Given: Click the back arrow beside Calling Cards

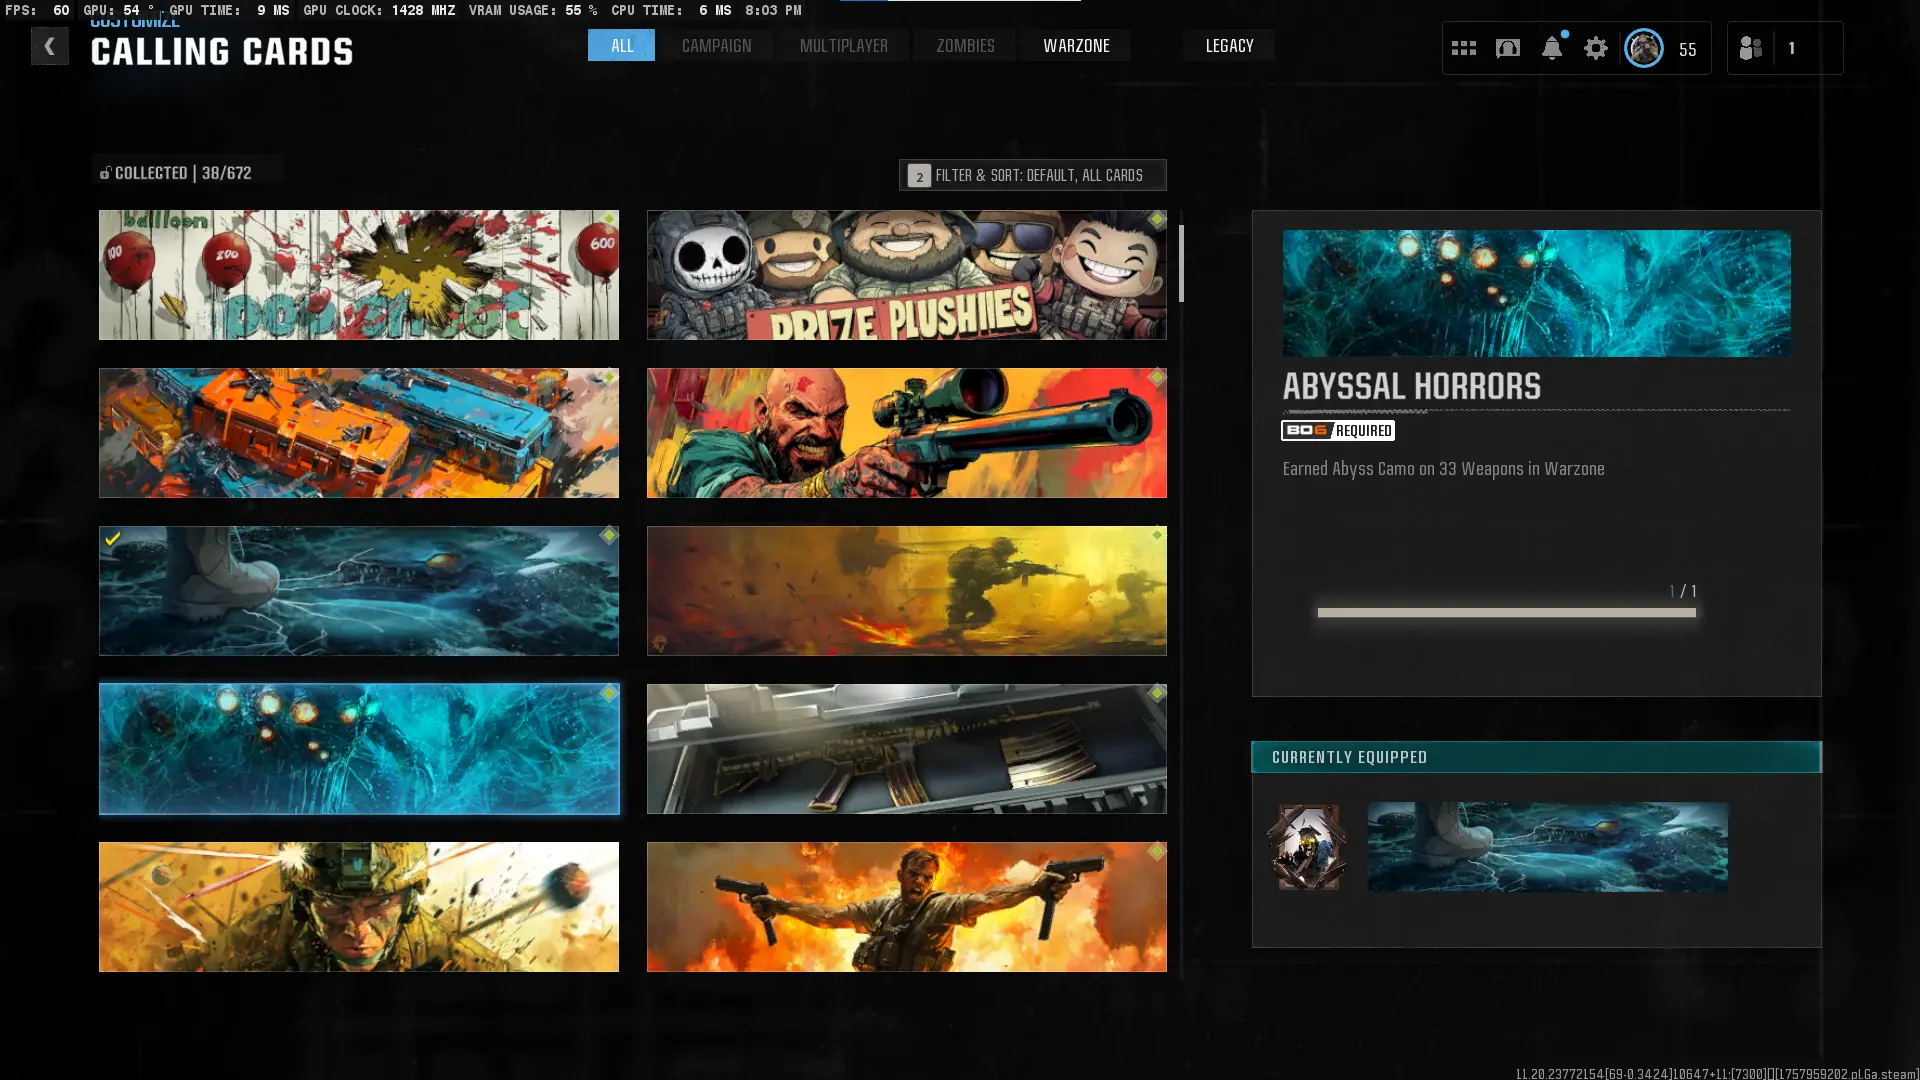Looking at the screenshot, I should pyautogui.click(x=49, y=46).
